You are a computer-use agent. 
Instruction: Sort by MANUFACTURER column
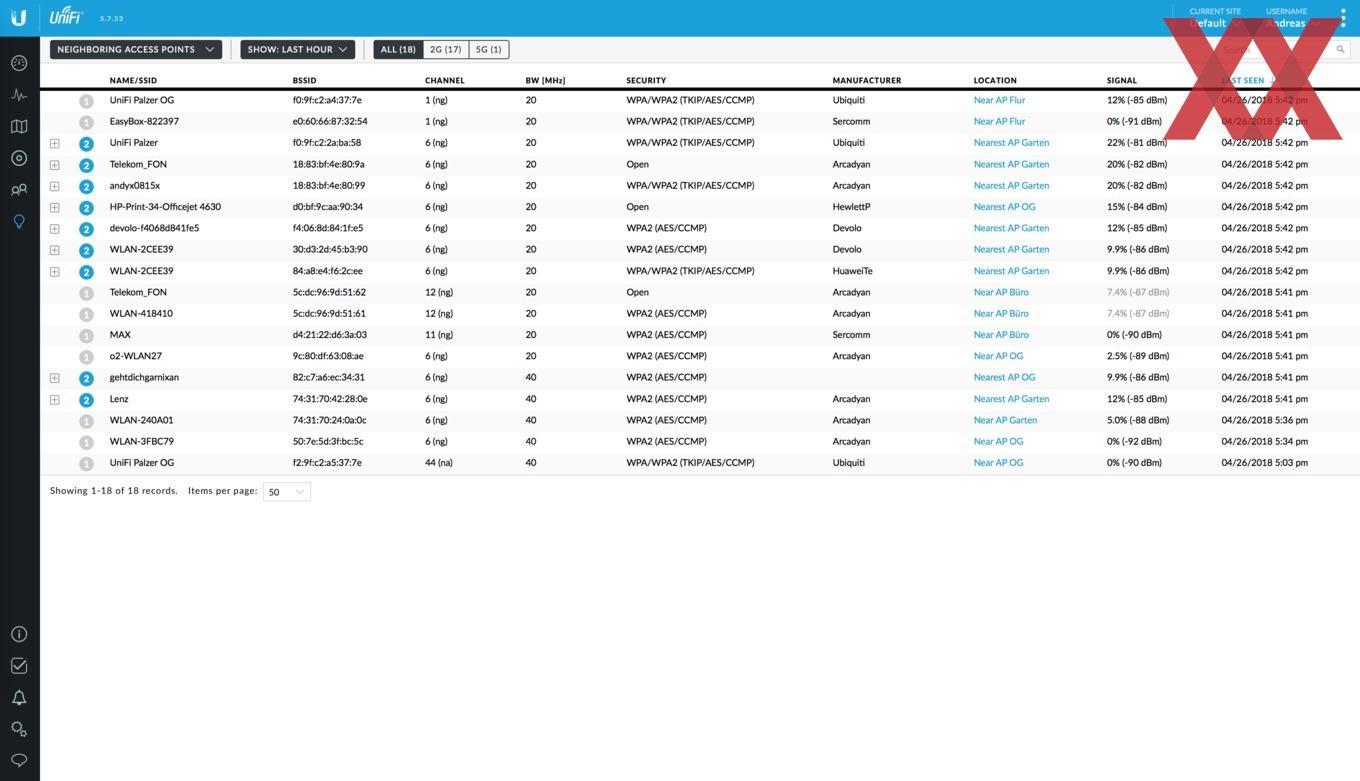point(867,80)
